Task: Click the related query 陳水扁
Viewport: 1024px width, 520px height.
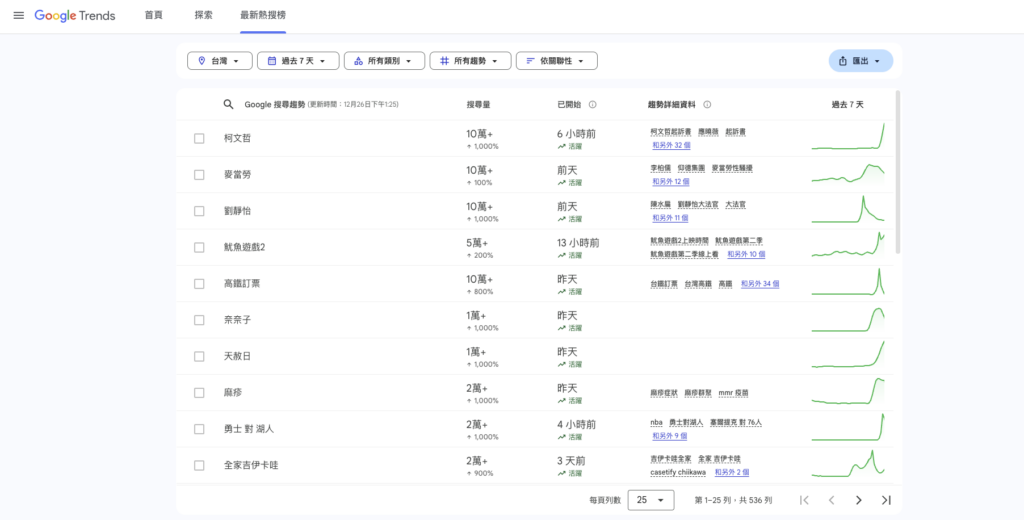Action: click(661, 204)
